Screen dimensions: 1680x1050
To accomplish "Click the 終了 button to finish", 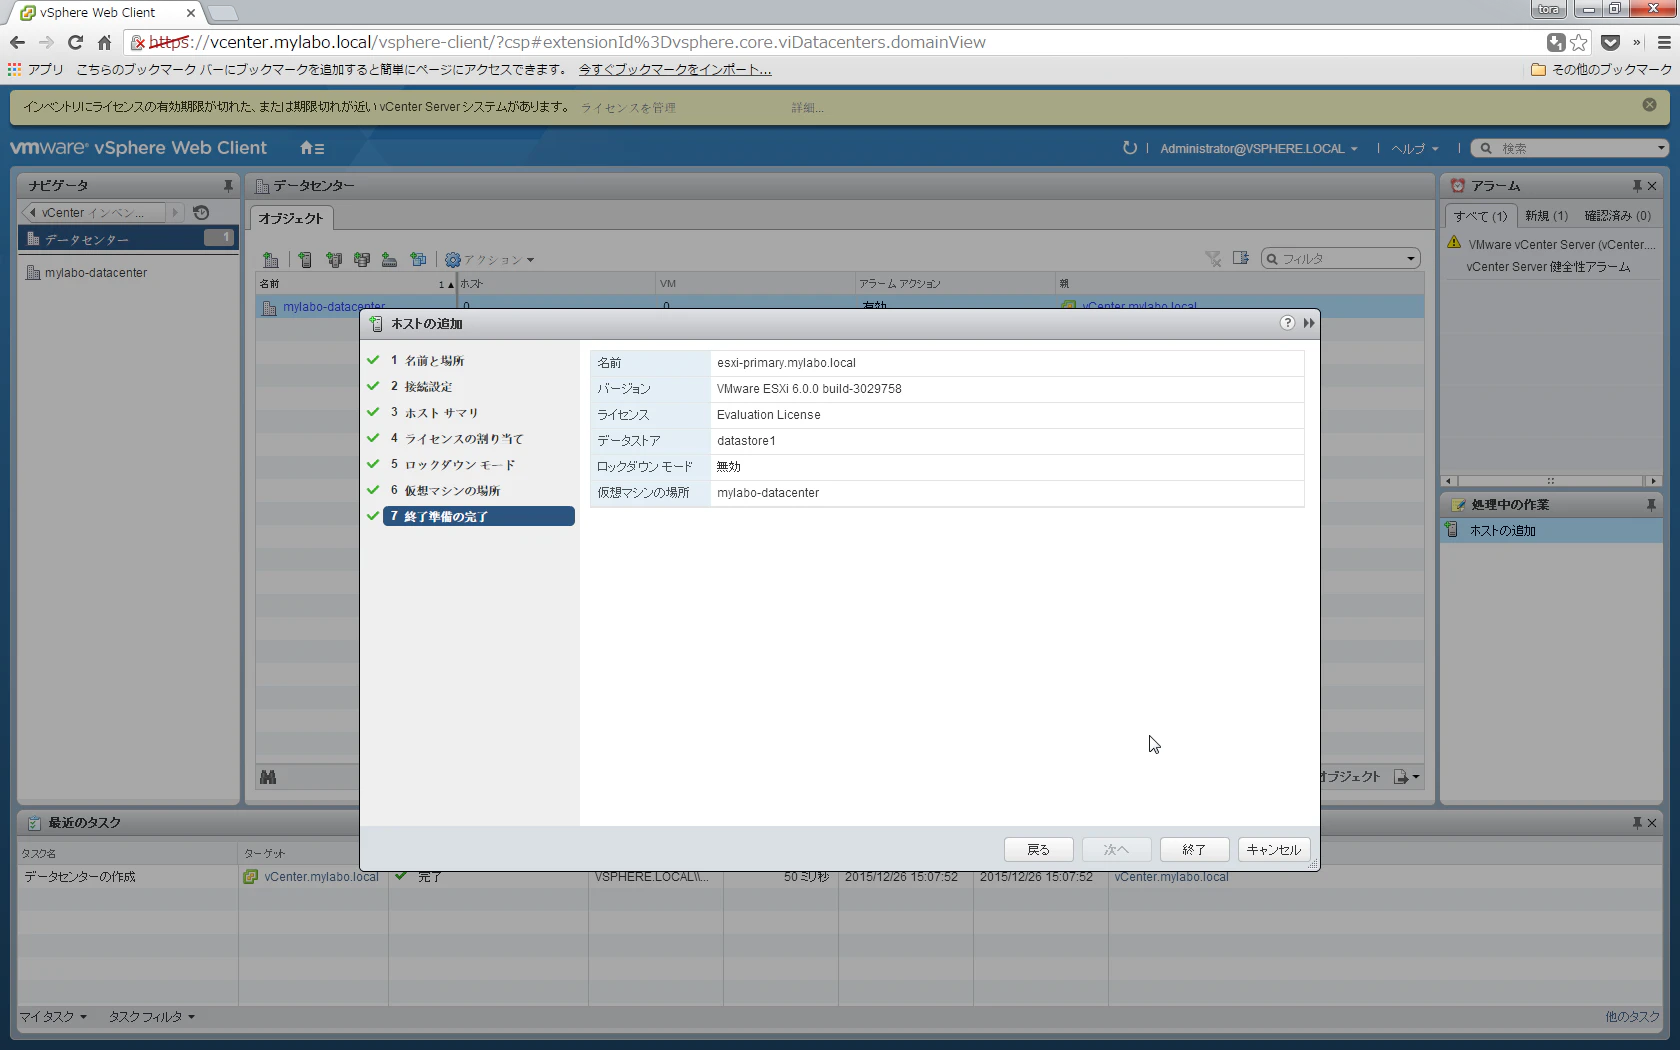I will click(1194, 850).
